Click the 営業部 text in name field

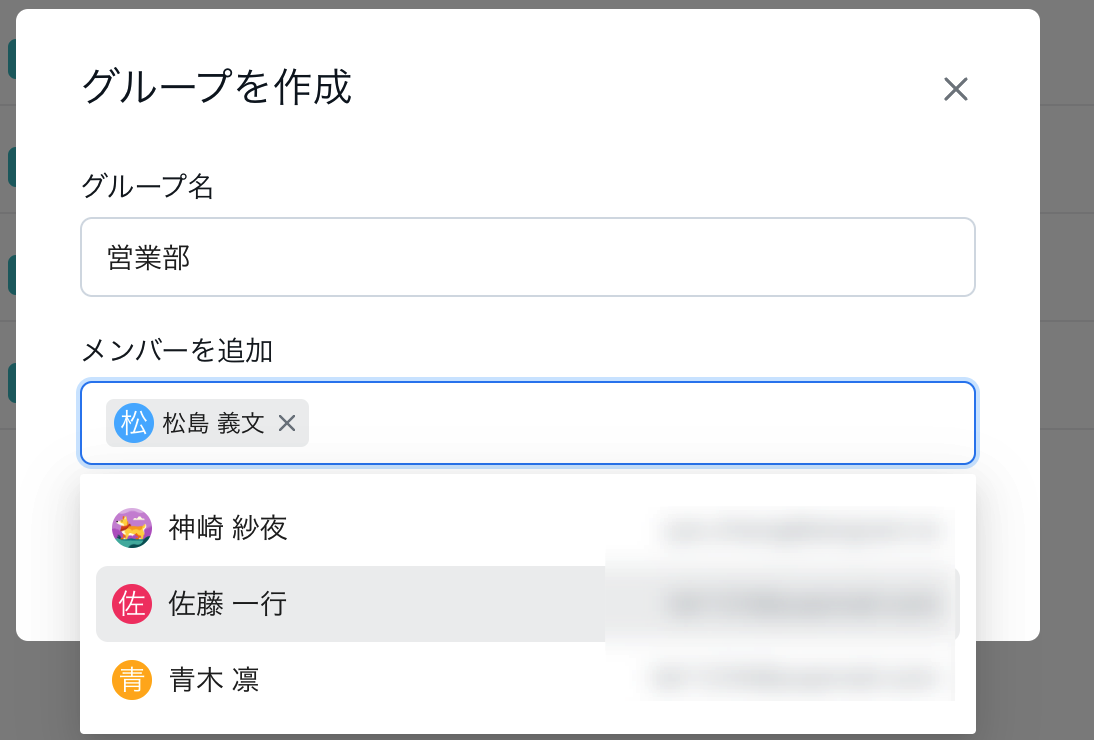(149, 258)
